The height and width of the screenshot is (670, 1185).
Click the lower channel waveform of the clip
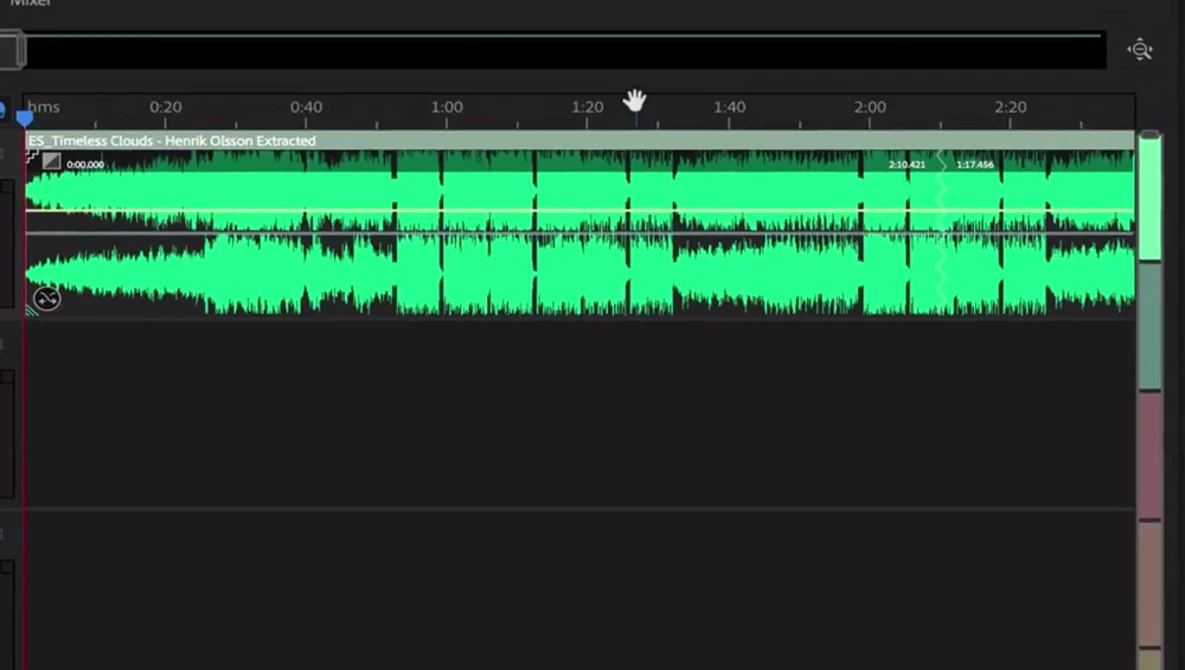[x=580, y=274]
